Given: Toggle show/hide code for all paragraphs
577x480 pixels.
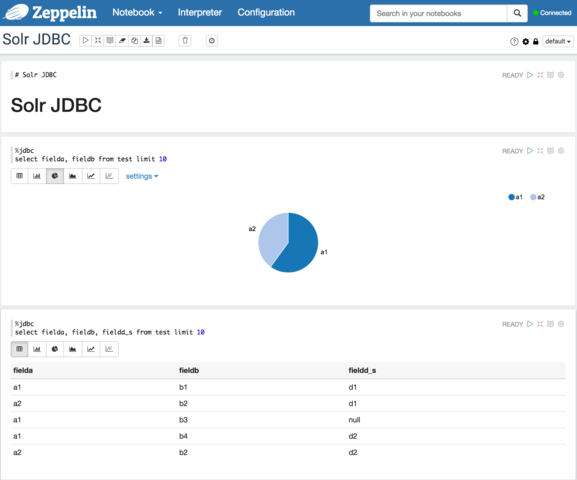Looking at the screenshot, I should pos(98,40).
